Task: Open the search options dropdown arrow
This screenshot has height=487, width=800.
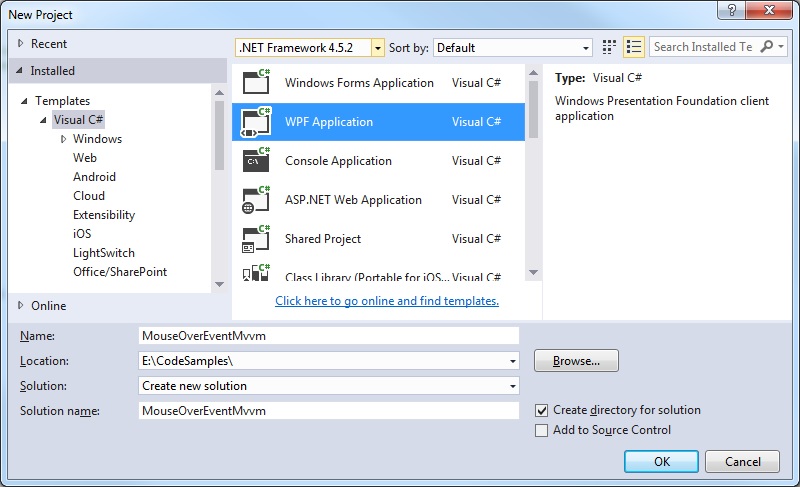Action: pyautogui.click(x=781, y=46)
